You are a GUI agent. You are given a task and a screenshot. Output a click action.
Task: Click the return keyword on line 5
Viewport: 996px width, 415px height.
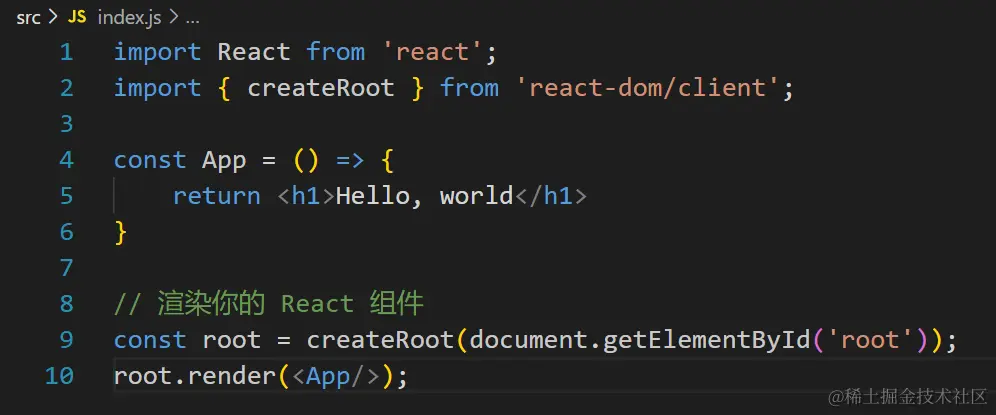click(x=217, y=196)
